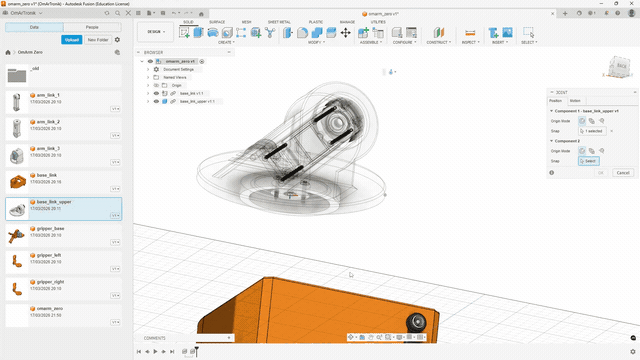Open the arm_link_1 design file
Image resolution: width=640 pixels, height=360 pixels.
click(64, 102)
